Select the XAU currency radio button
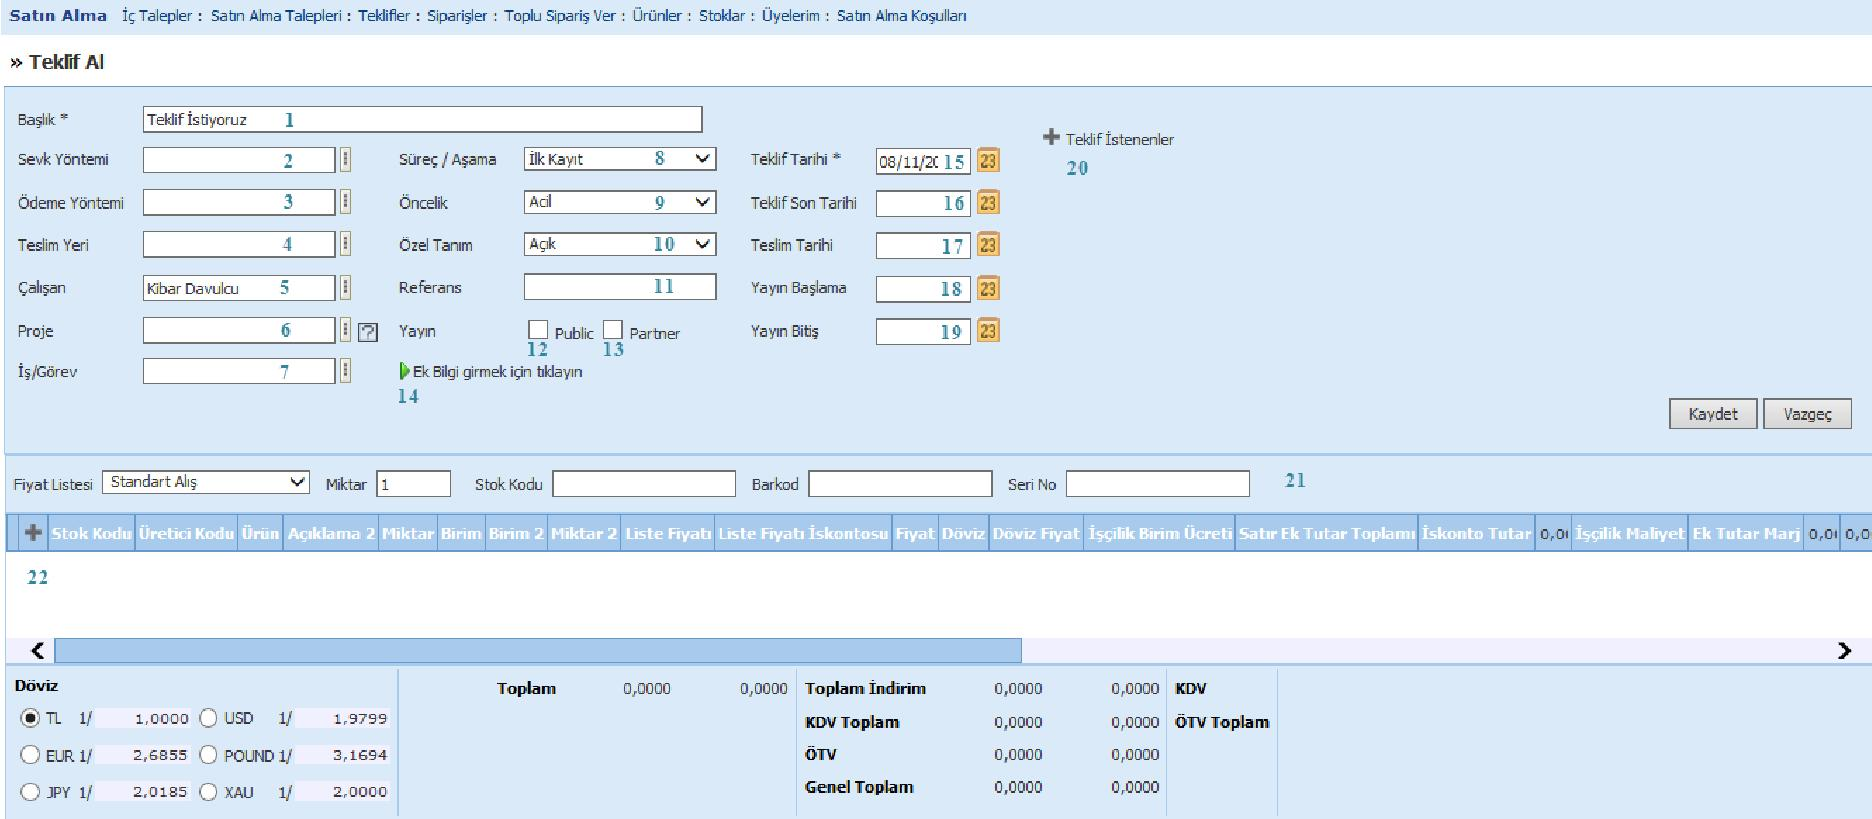Image resolution: width=1872 pixels, height=819 pixels. pyautogui.click(x=208, y=792)
